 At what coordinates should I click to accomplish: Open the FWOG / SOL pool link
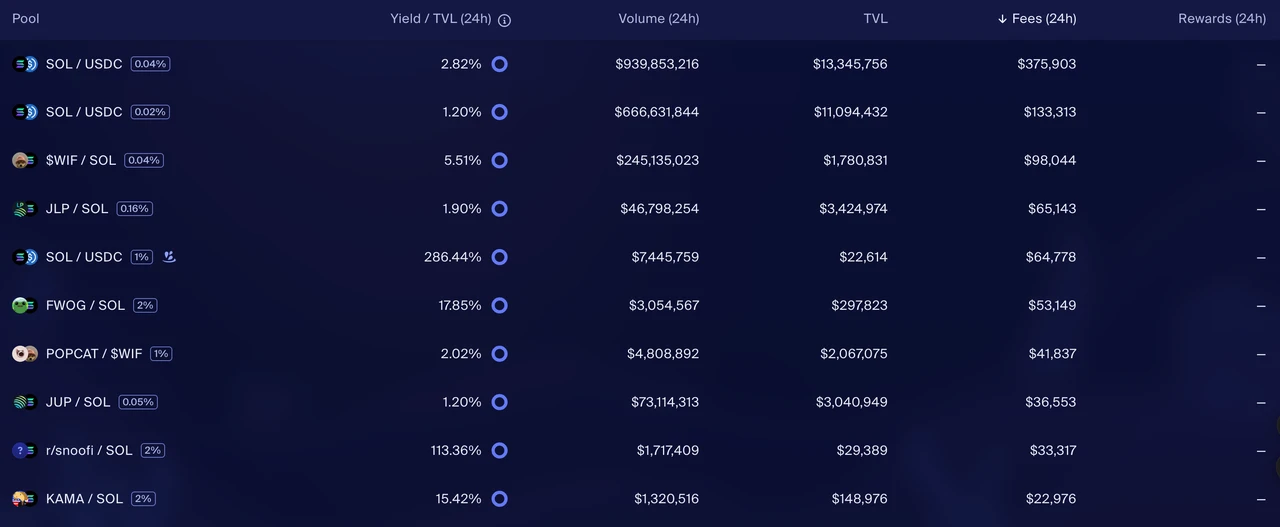85,306
